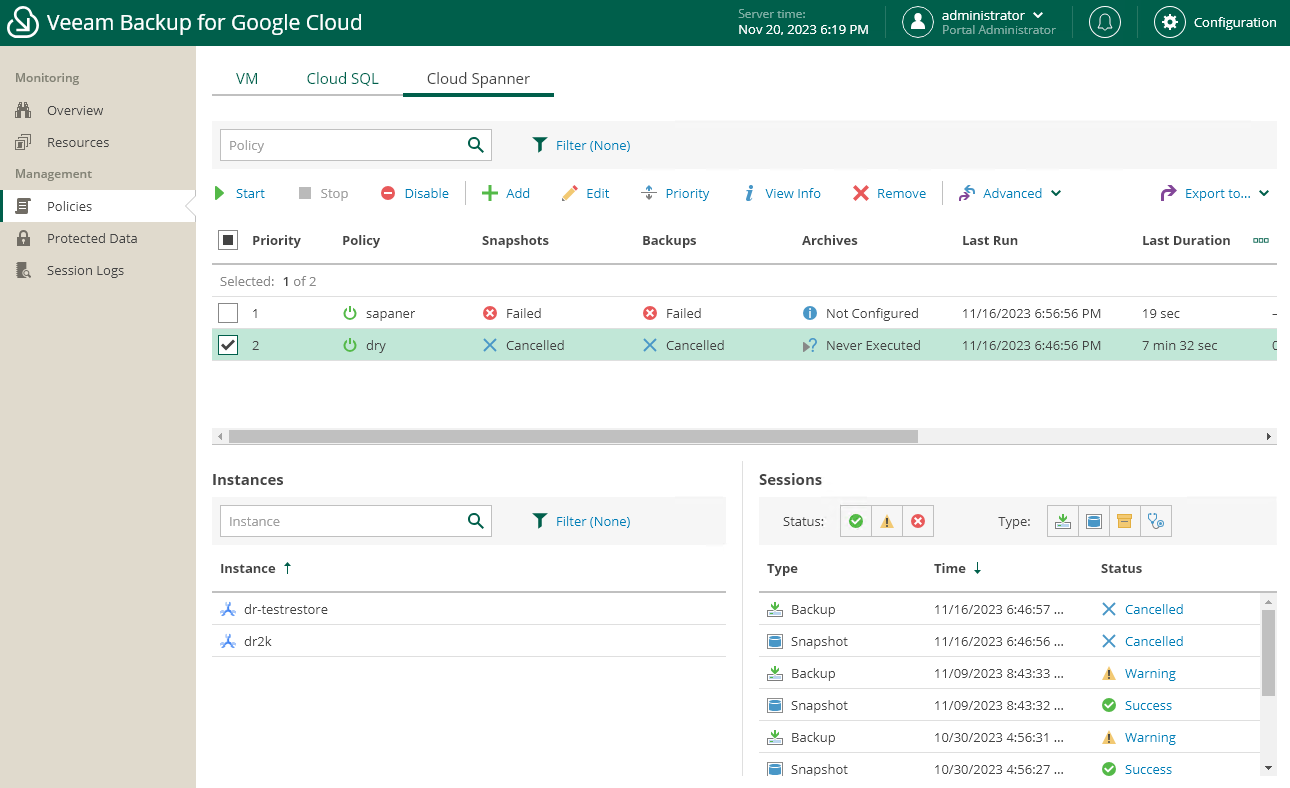Viewport: 1290px width, 788px height.
Task: Switch to the Cloud SQL tab
Action: coord(342,78)
